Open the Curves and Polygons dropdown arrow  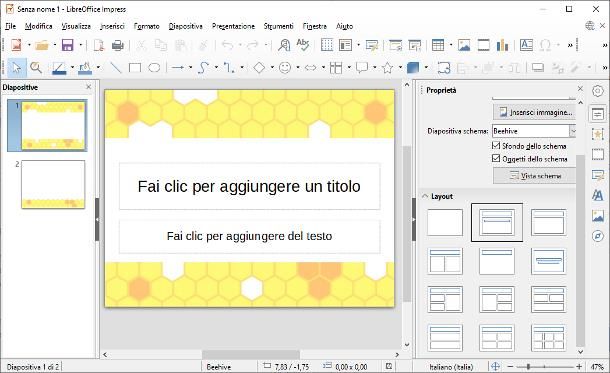(216, 68)
